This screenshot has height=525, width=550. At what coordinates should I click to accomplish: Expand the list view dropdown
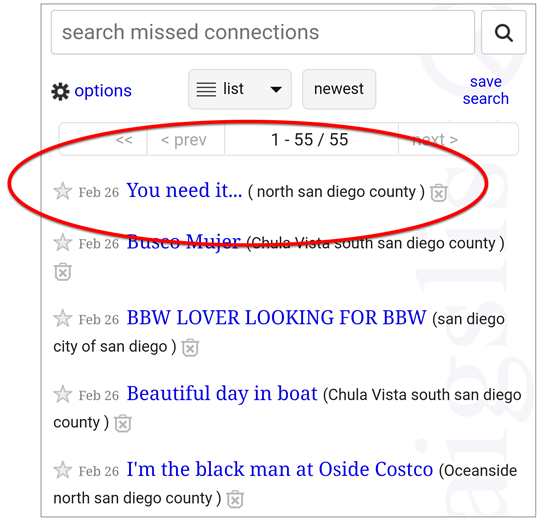coord(240,89)
